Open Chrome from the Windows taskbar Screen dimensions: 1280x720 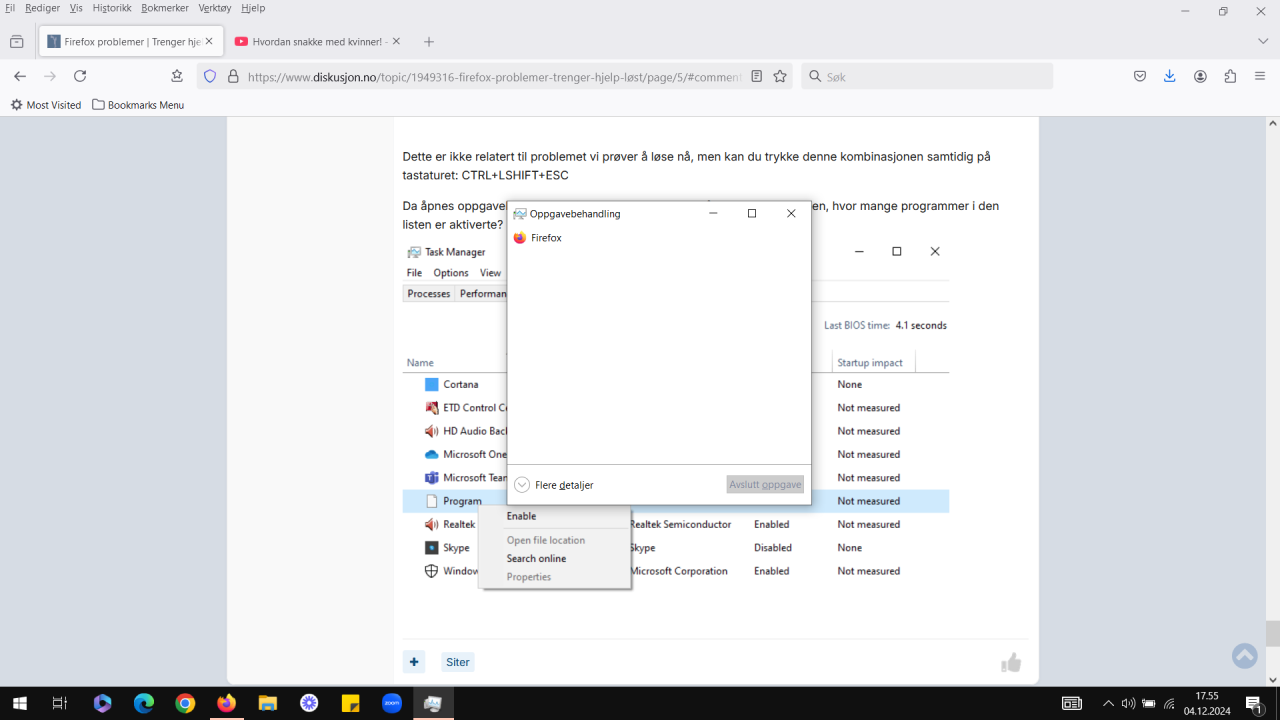(x=185, y=703)
